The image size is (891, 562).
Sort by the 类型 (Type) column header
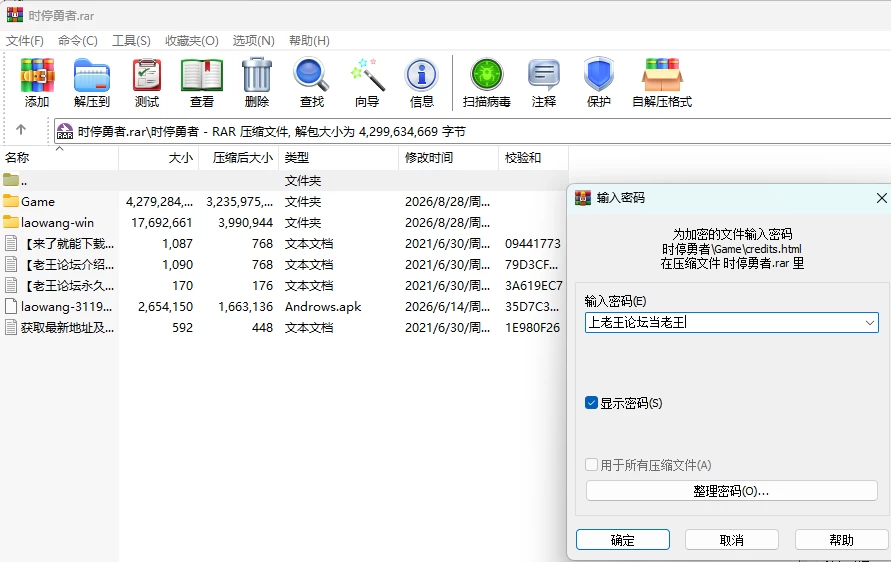tap(339, 158)
